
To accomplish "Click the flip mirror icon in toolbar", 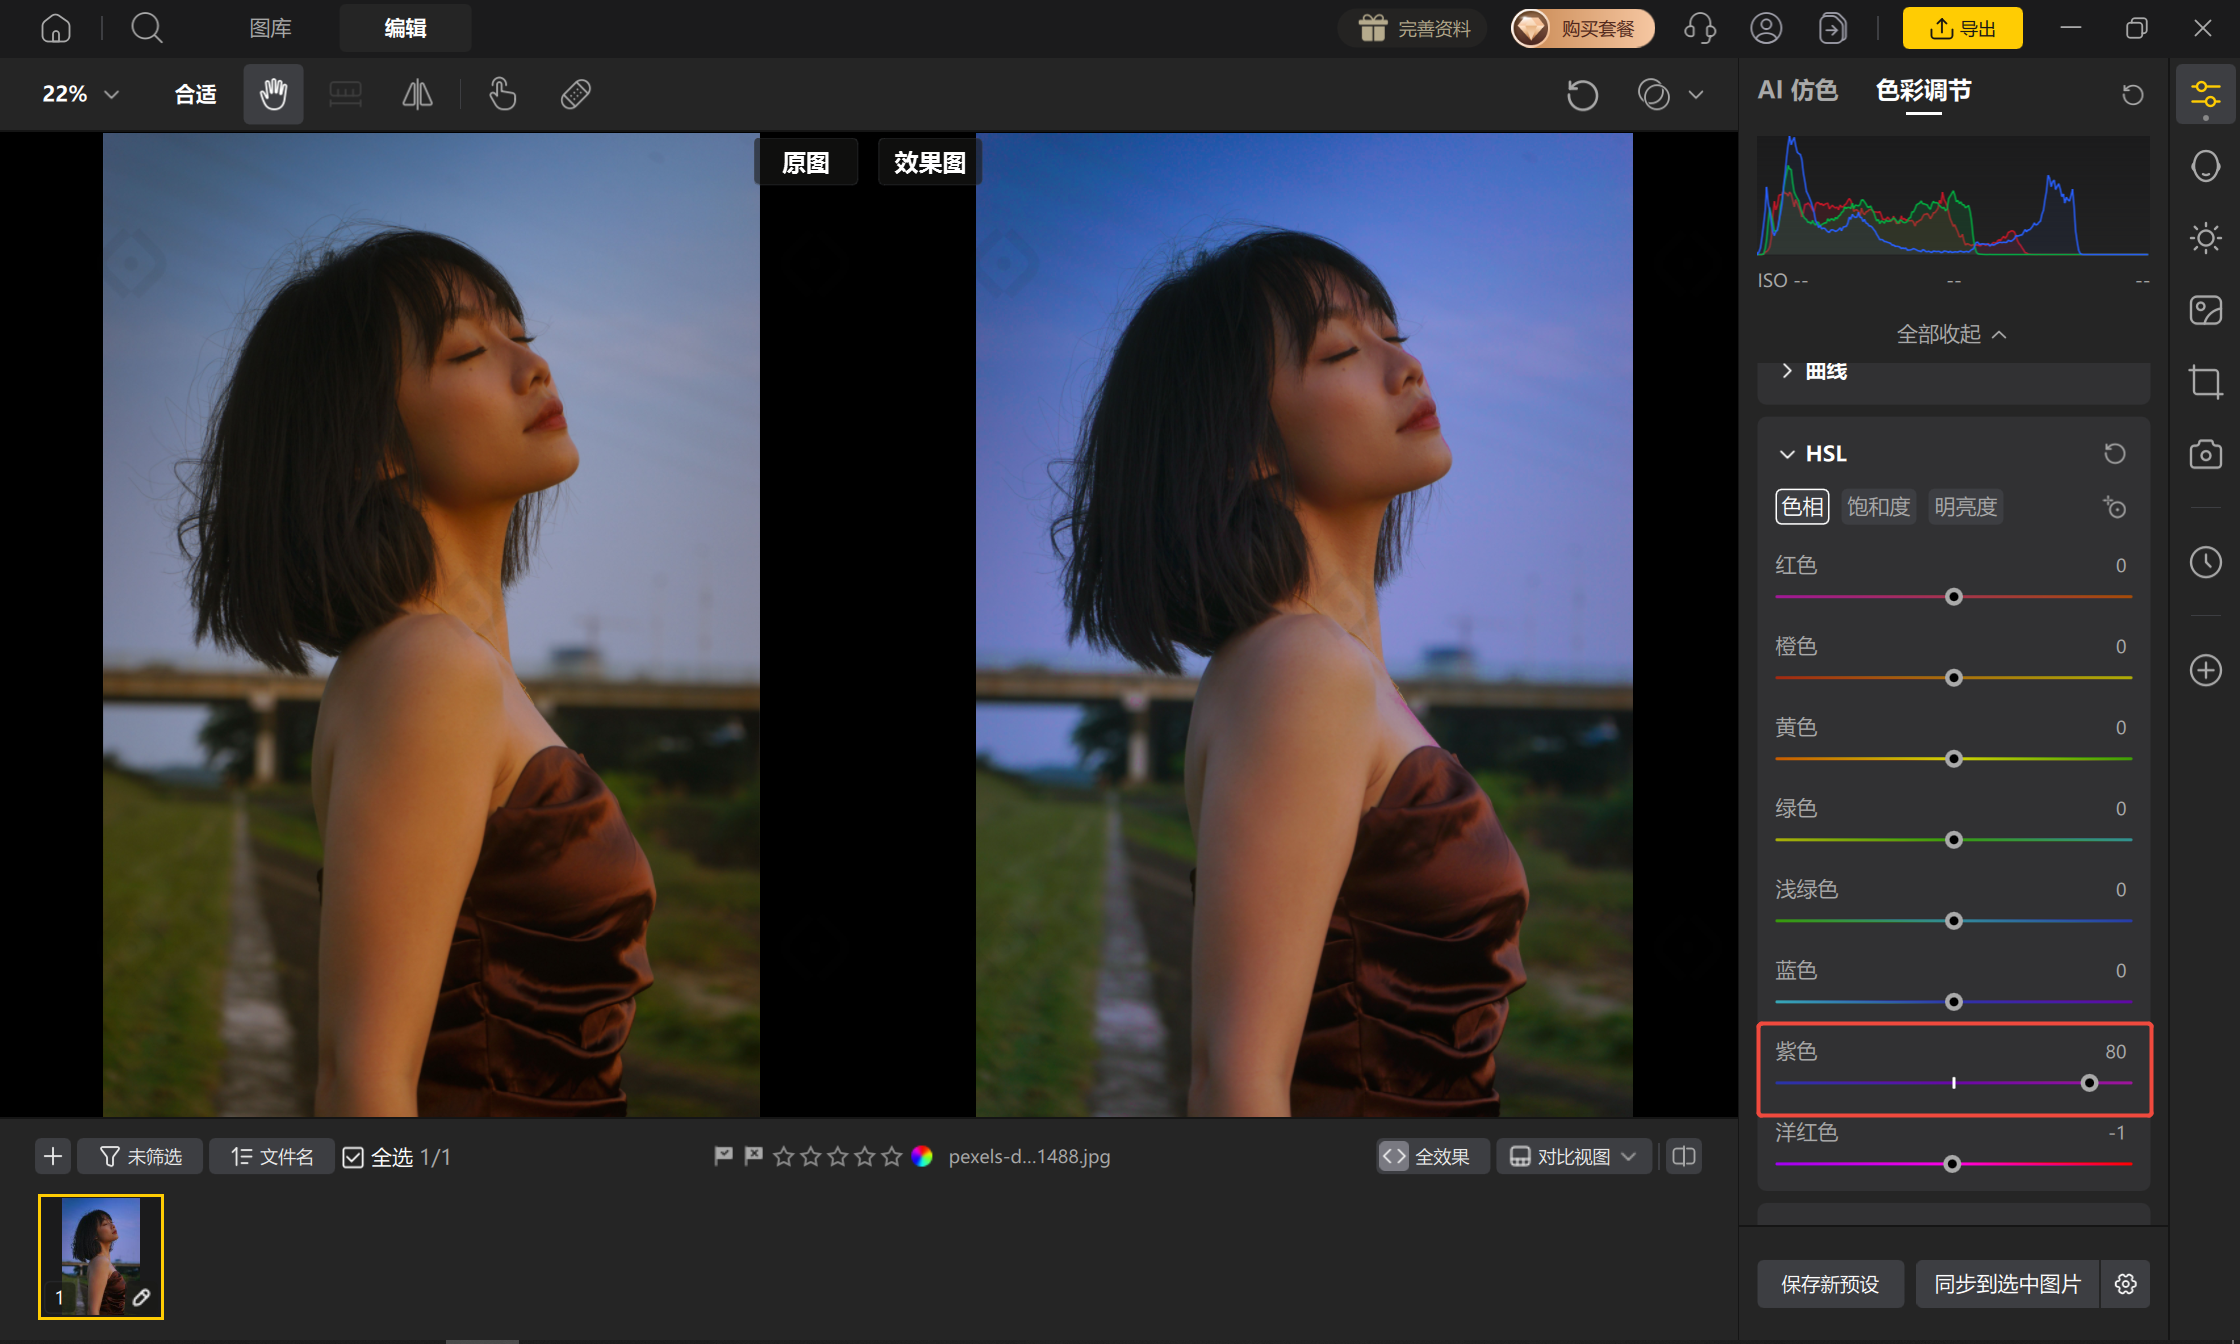I will pos(417,94).
